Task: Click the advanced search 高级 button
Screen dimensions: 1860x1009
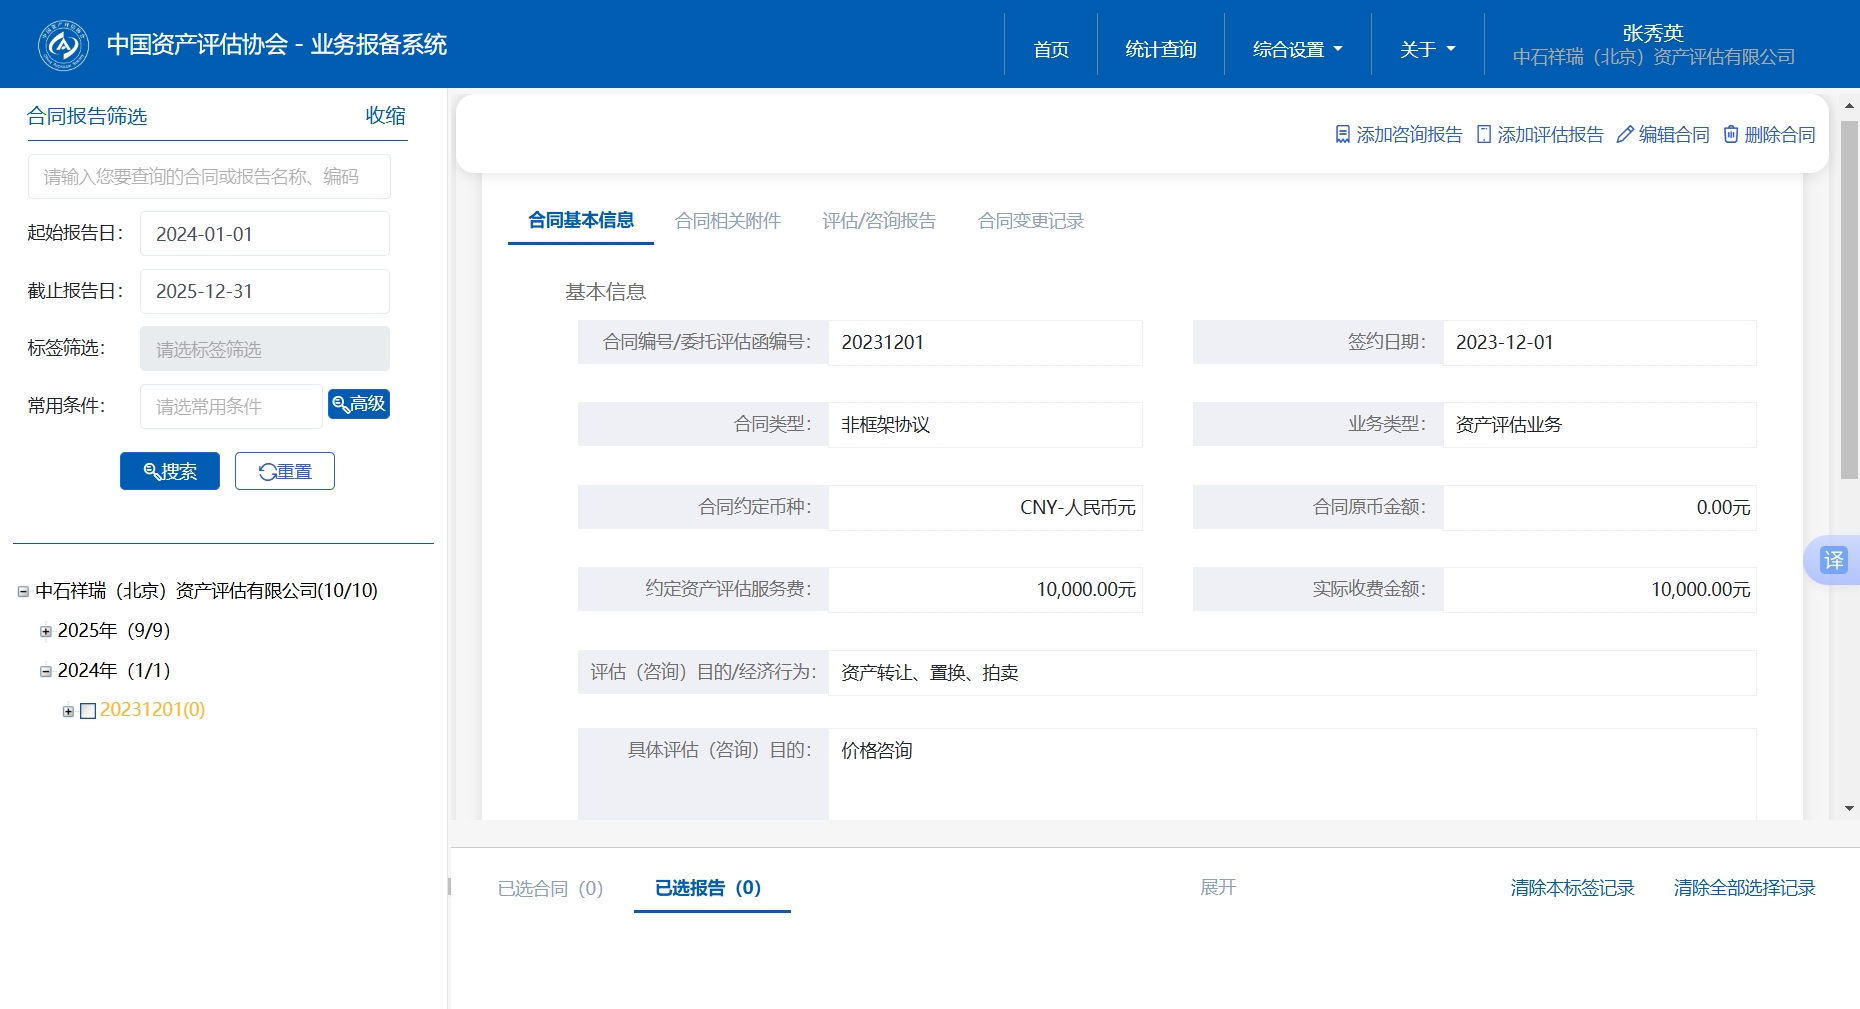Action: [359, 404]
